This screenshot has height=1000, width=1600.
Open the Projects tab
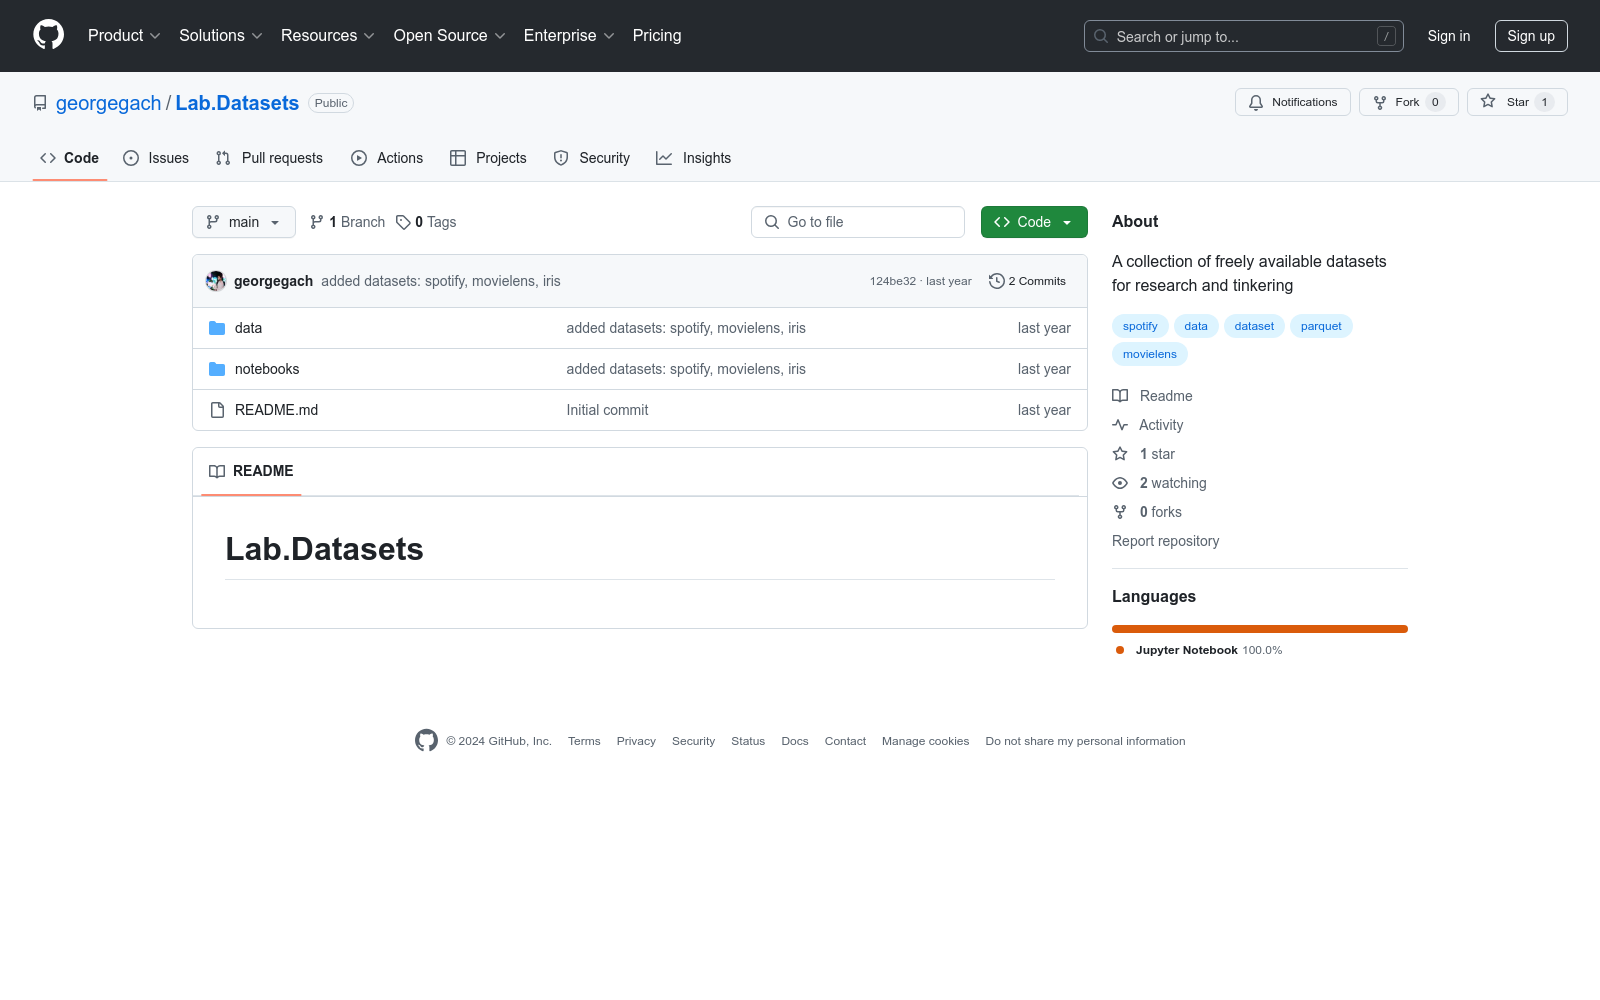pos(488,158)
